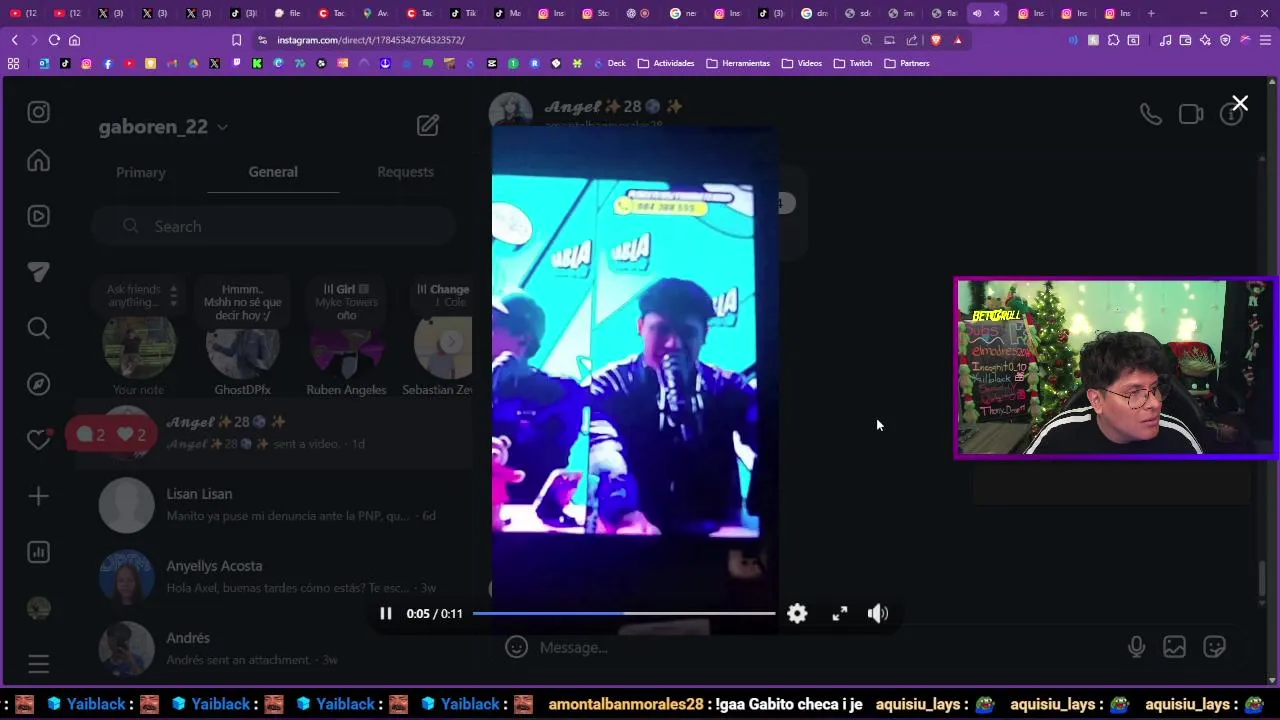Expand the gaboren_22 account switcher
The image size is (1280, 720).
(163, 127)
